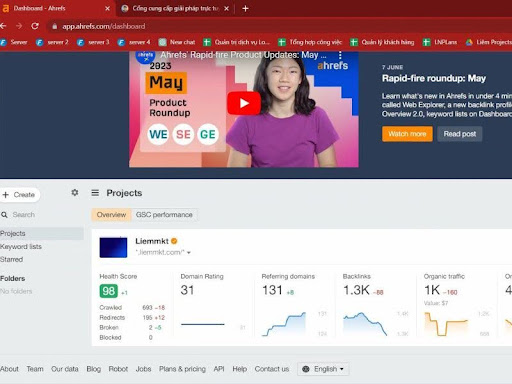
Task: Click the Health Score 98 badge
Action: coord(109,291)
